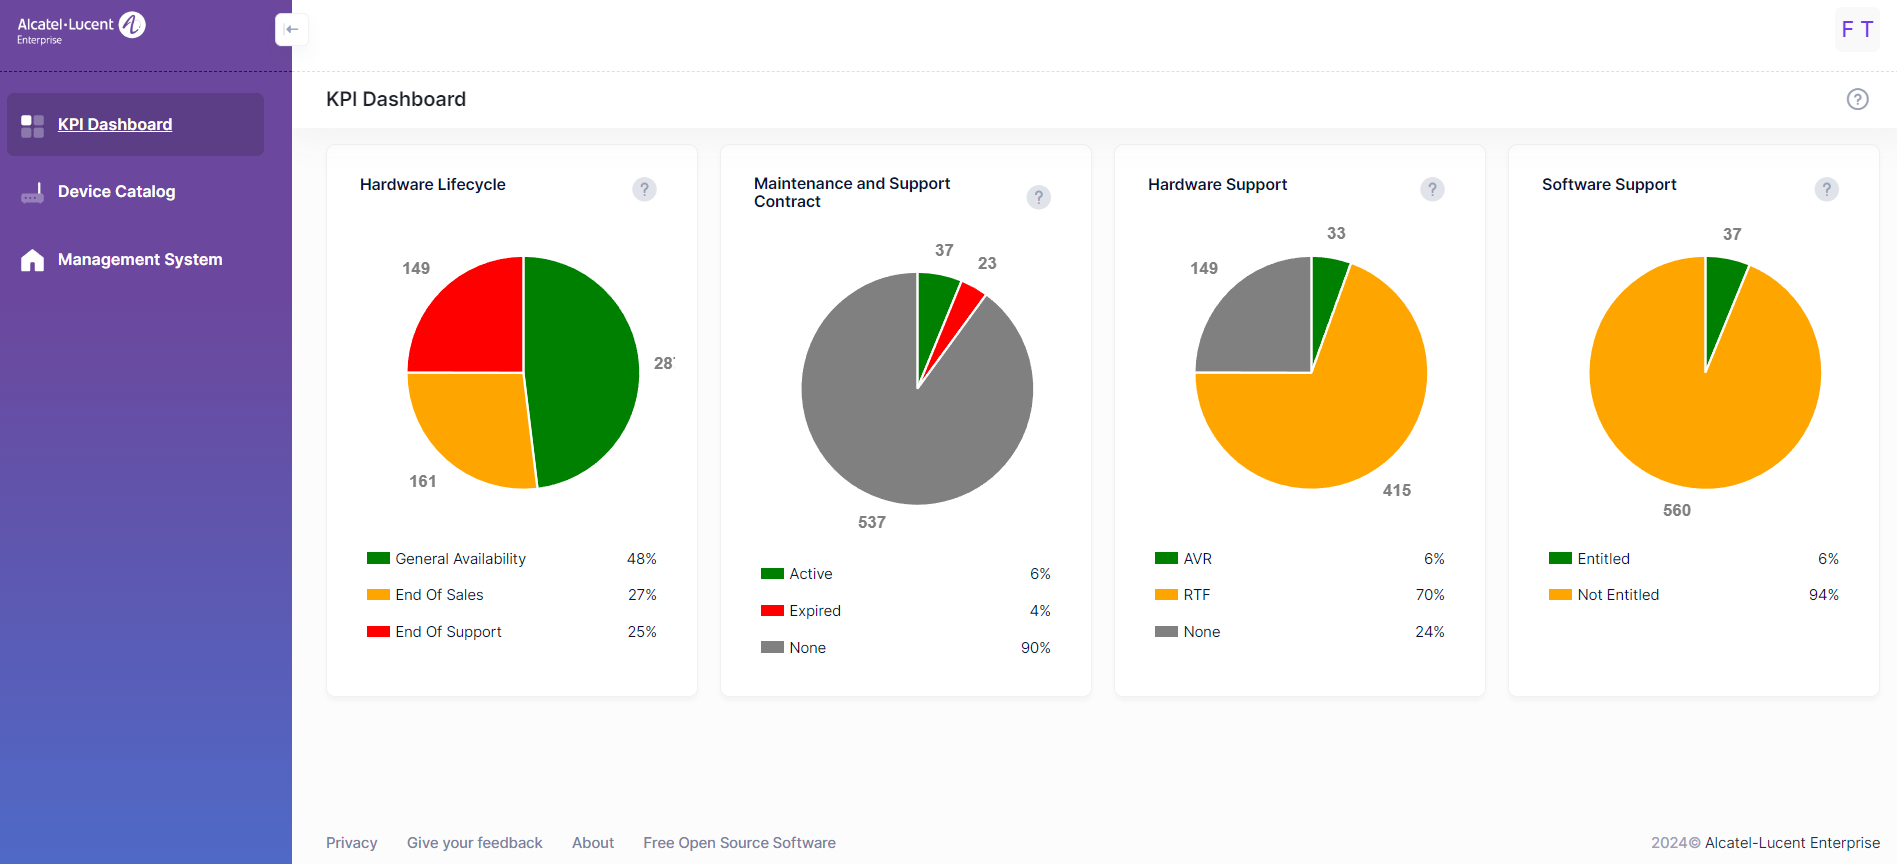
Task: Toggle General Availability legend entry
Action: pyautogui.click(x=460, y=559)
